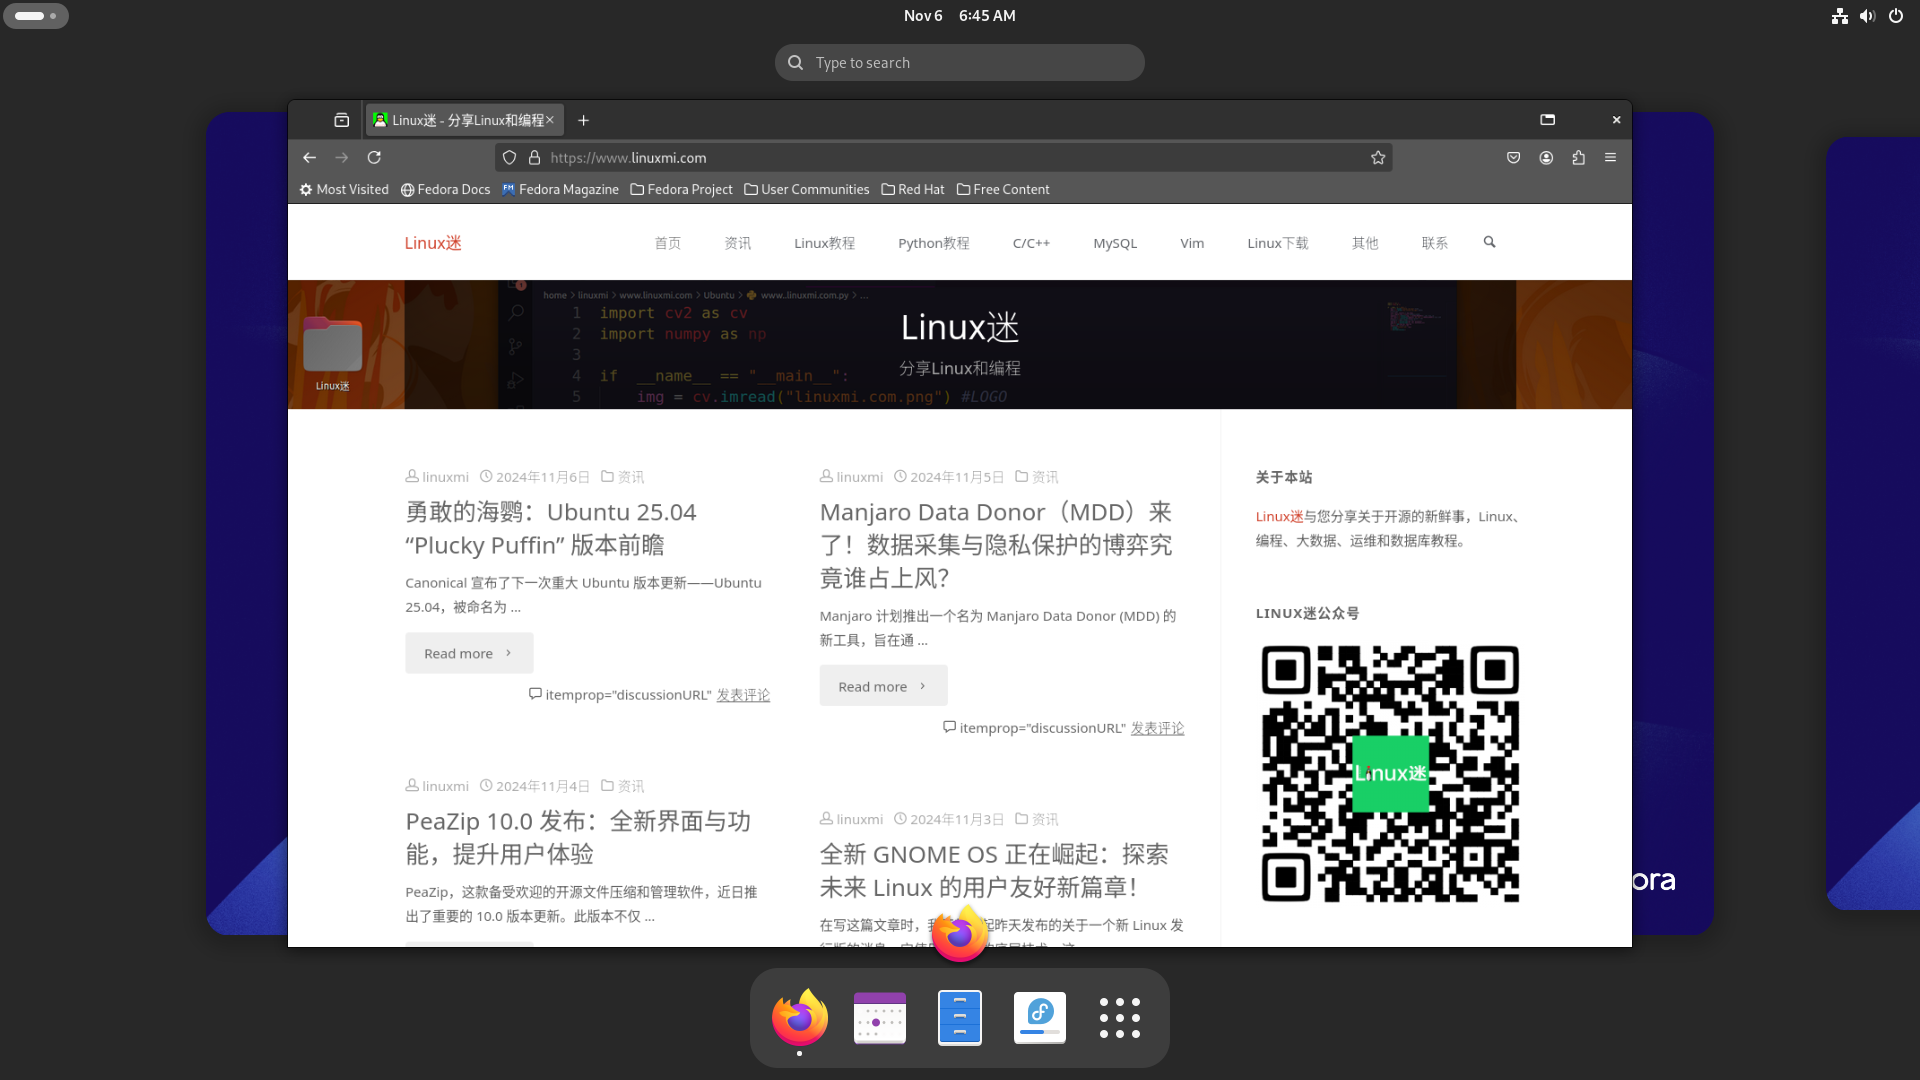Viewport: 1920px width, 1080px height.
Task: Open the volume icon in top bar
Action: pyautogui.click(x=1867, y=16)
